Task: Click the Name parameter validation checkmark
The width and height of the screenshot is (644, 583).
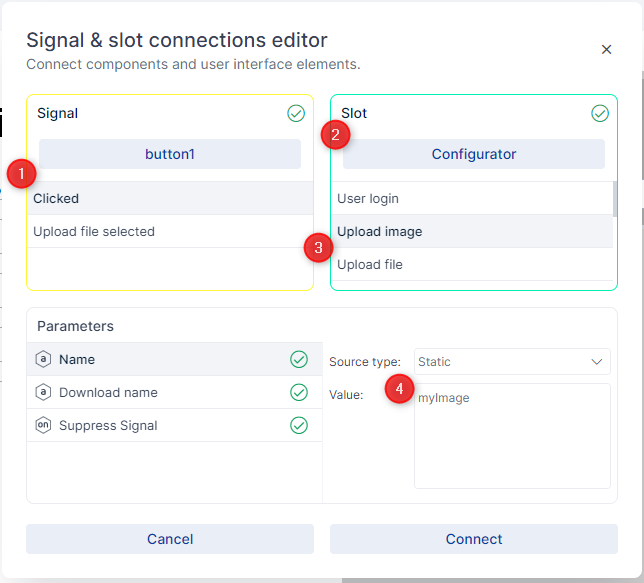Action: click(x=299, y=359)
